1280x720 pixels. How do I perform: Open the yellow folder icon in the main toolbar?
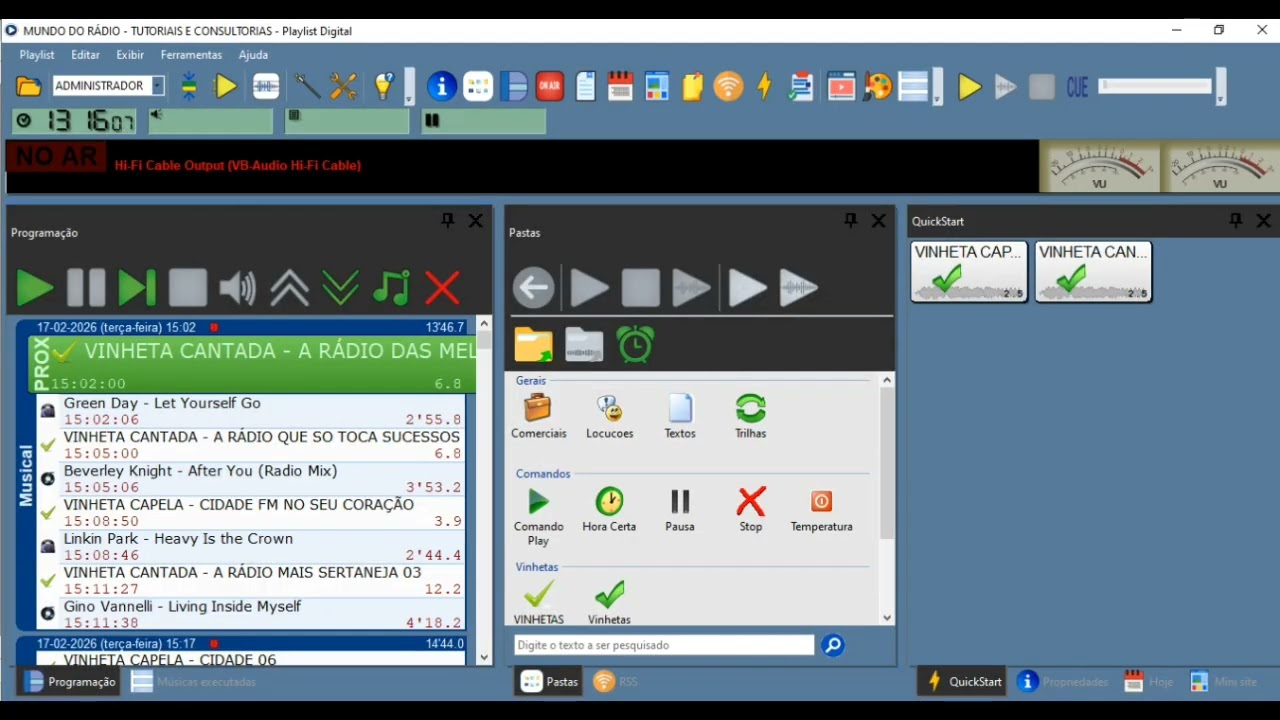[x=29, y=86]
